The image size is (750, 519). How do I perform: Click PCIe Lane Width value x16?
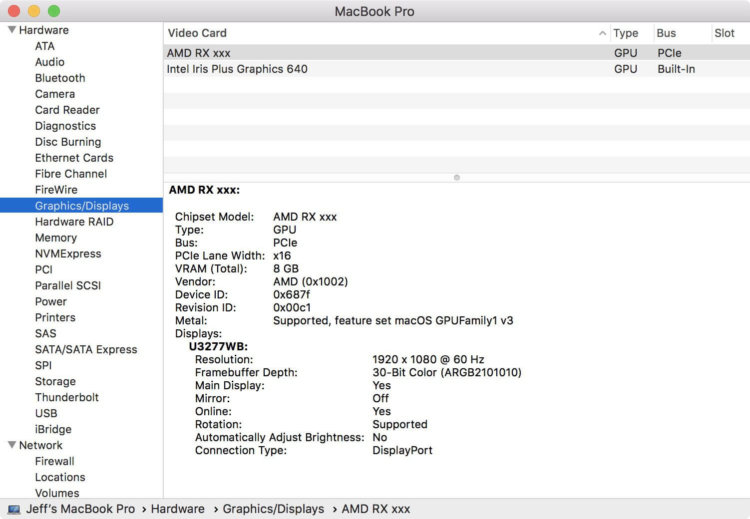point(282,255)
